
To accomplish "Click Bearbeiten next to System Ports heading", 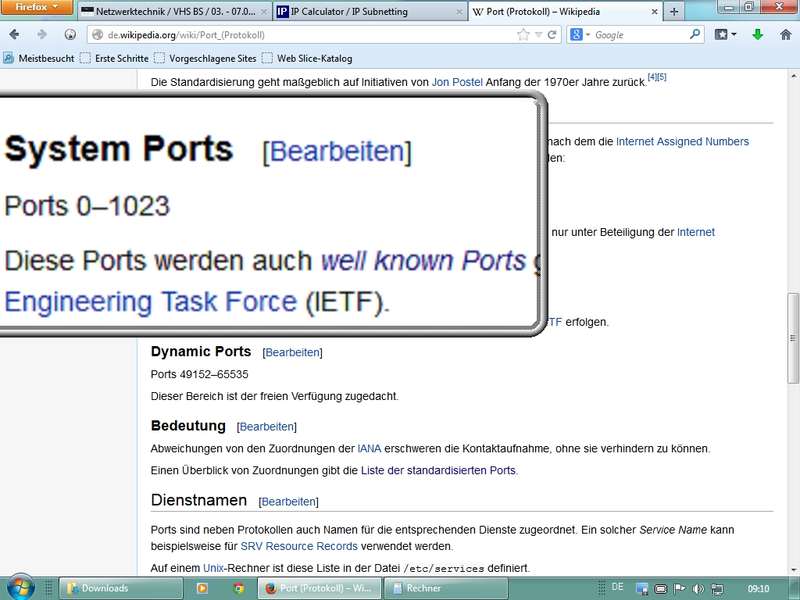I will tap(337, 151).
